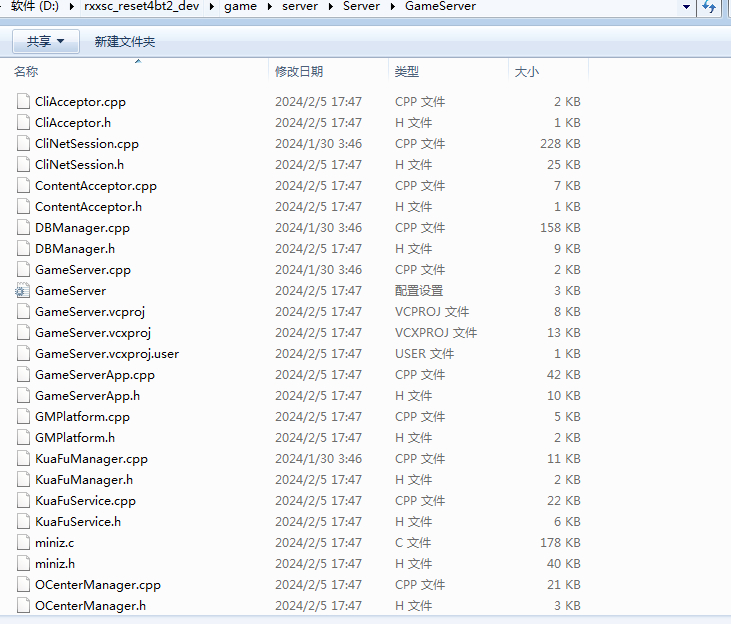Open the address bar history dropdown arrow
Viewport: 731px width, 624px height.
pos(686,7)
